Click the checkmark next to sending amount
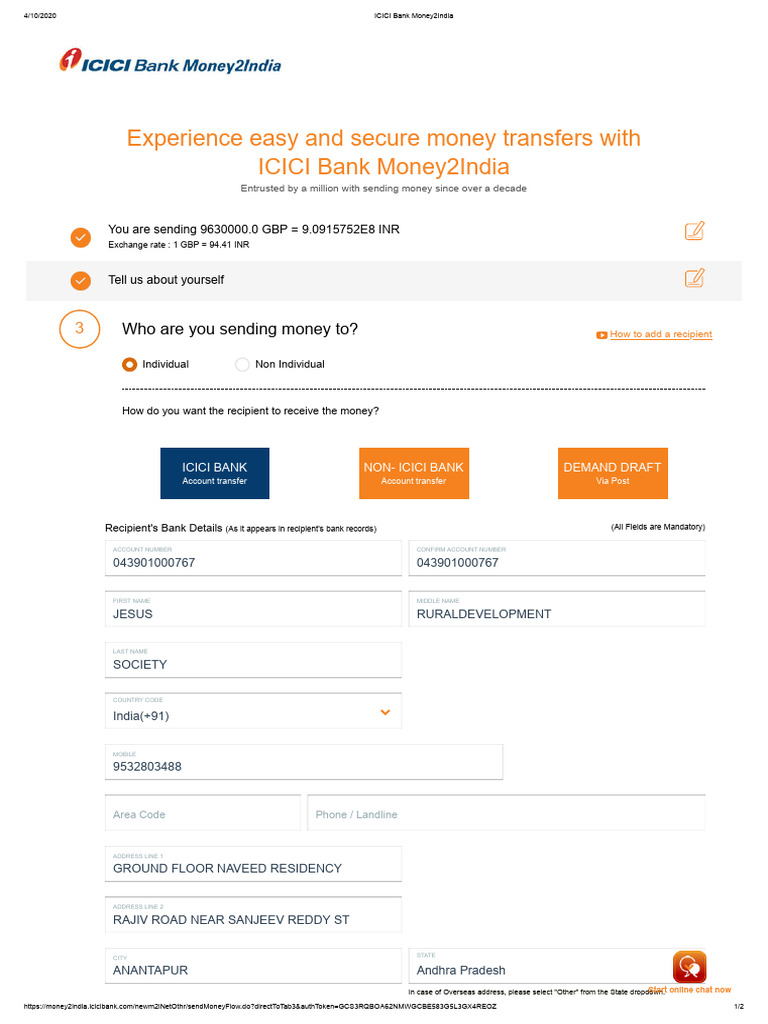768x1024 pixels. click(81, 237)
